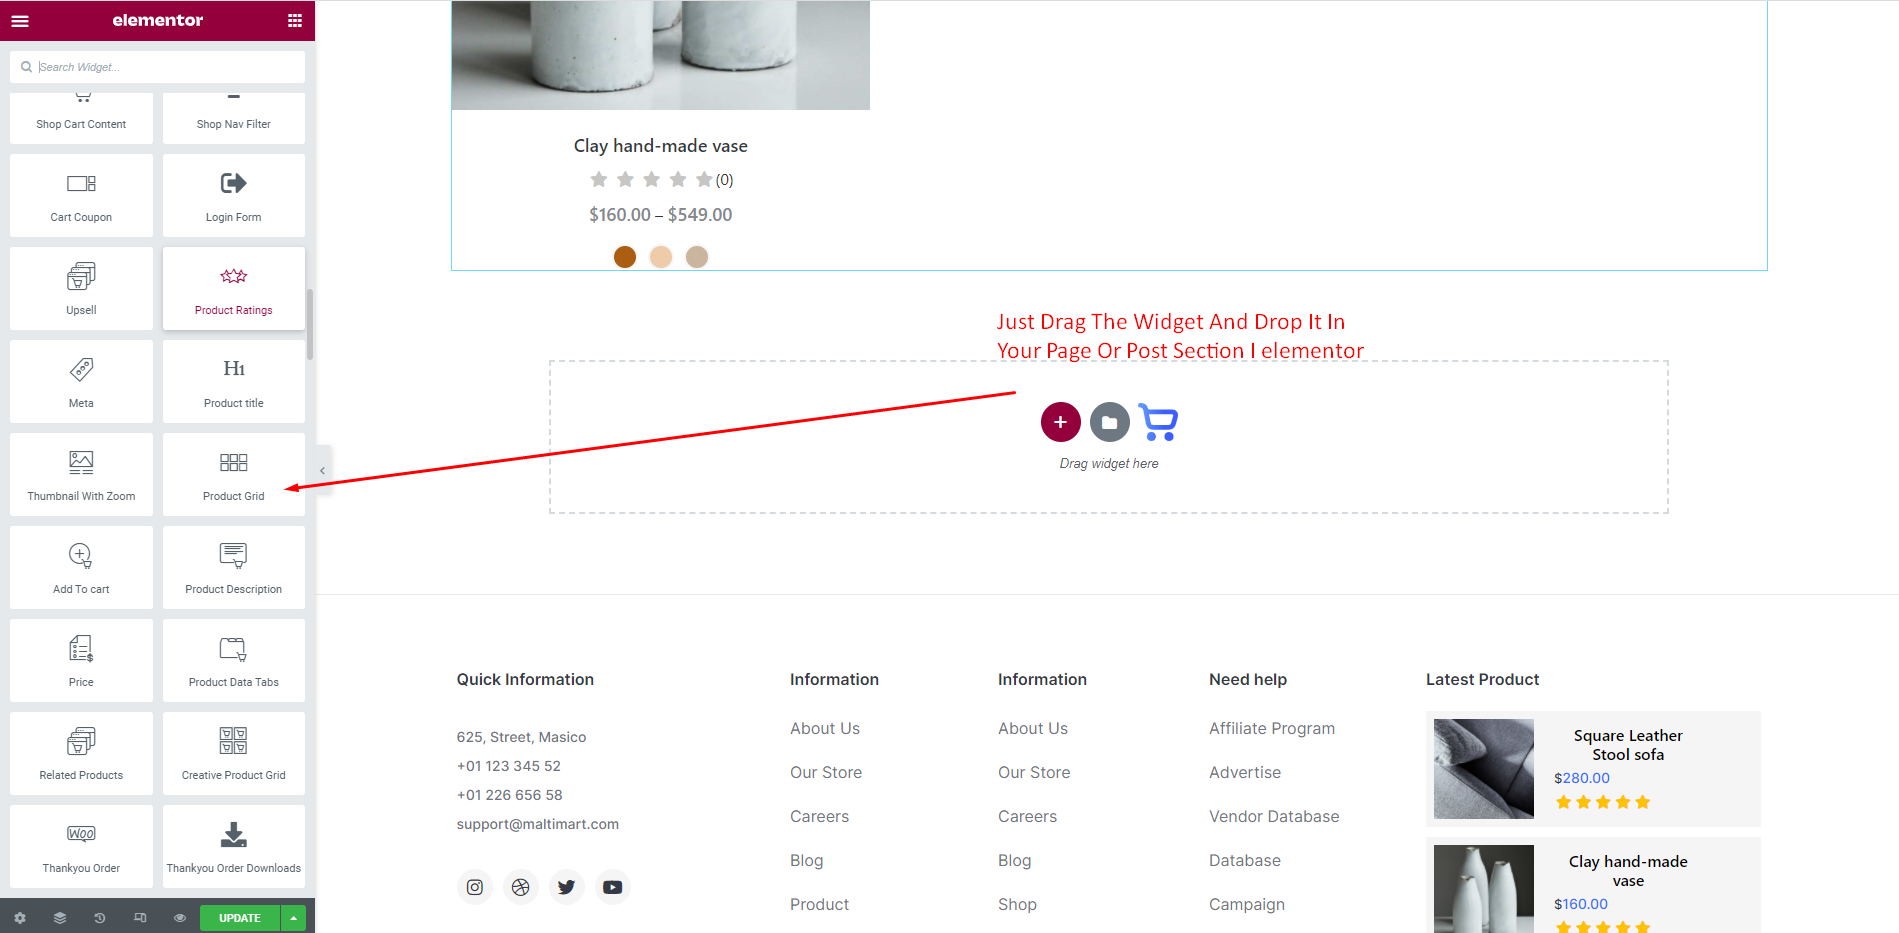Viewport: 1899px width, 933px height.
Task: Open the template library folder button
Action: [x=1109, y=422]
